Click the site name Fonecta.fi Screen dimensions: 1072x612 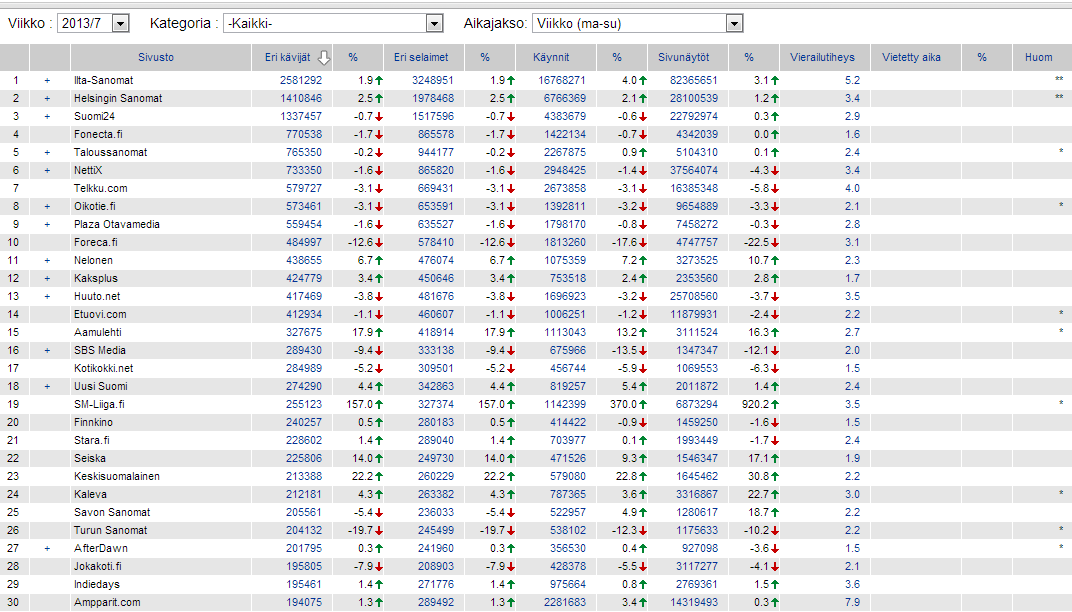pyautogui.click(x=98, y=135)
